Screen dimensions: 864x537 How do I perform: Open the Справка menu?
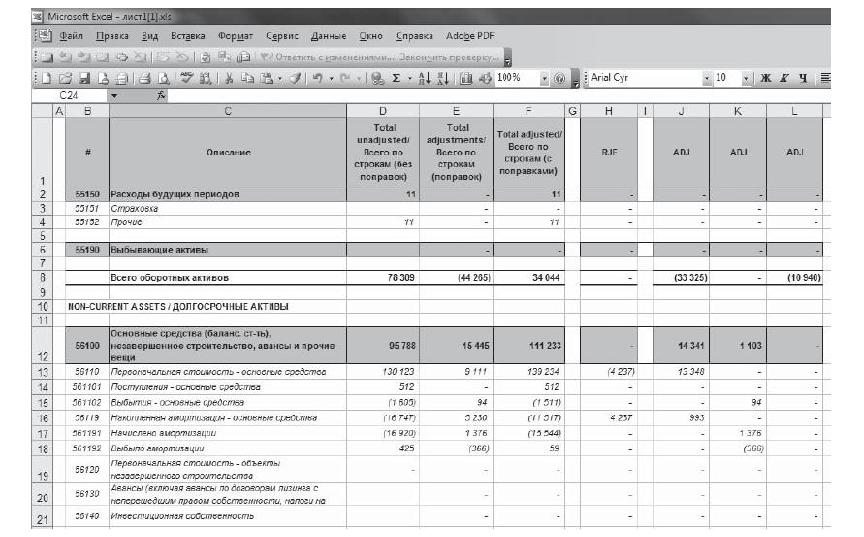tap(414, 36)
